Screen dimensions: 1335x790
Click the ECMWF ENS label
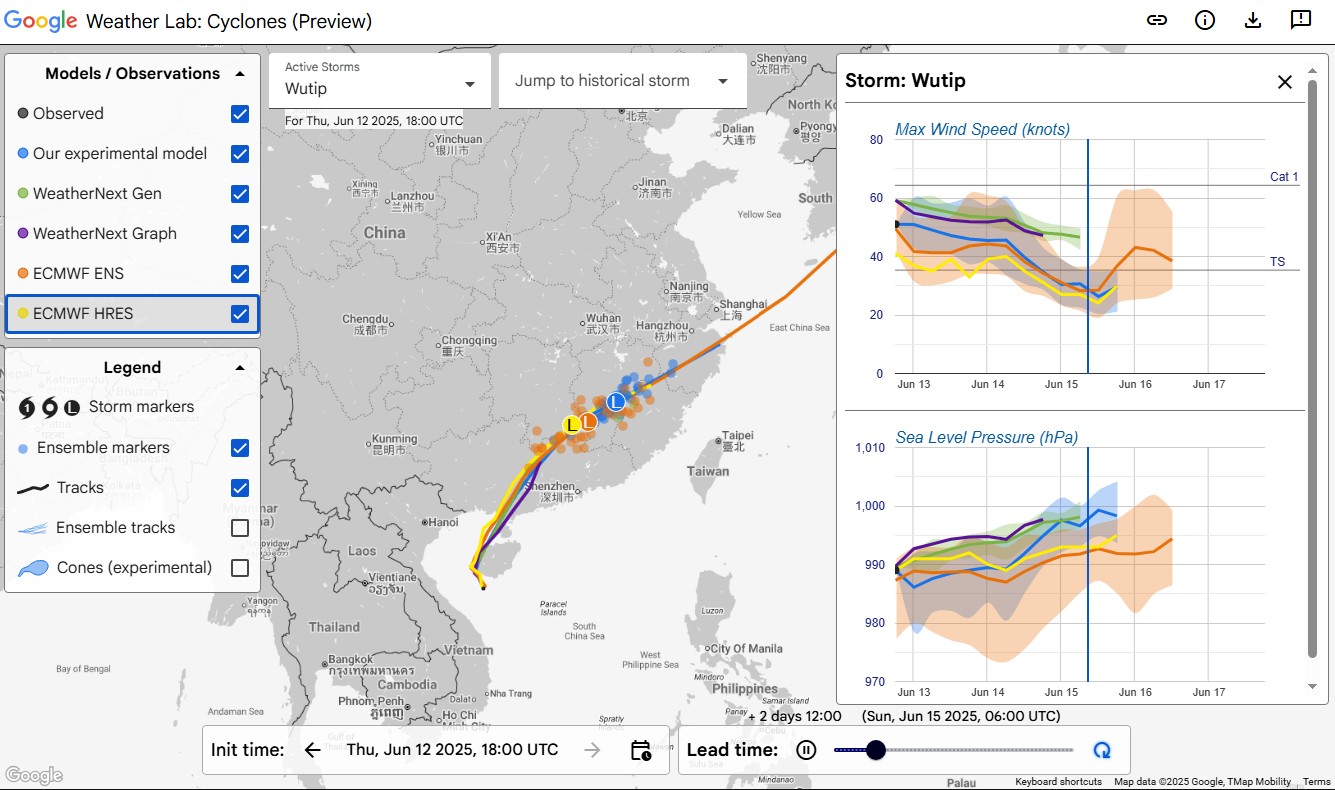79,274
